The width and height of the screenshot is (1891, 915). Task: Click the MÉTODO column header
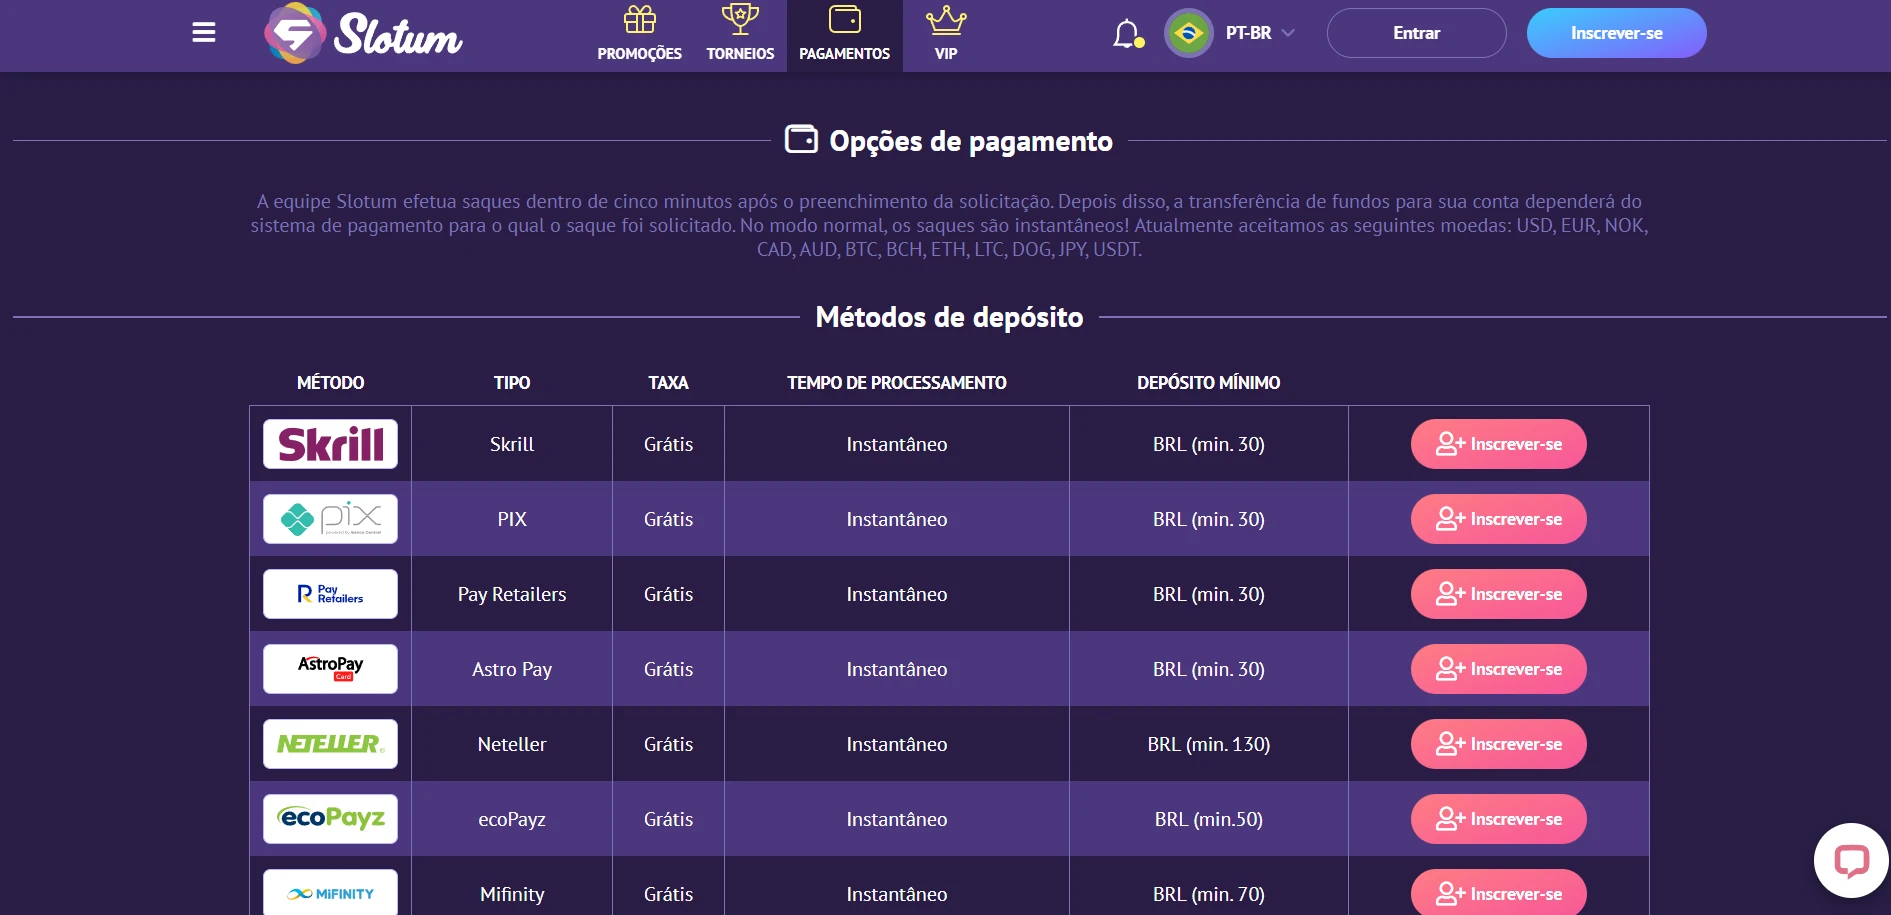(330, 383)
